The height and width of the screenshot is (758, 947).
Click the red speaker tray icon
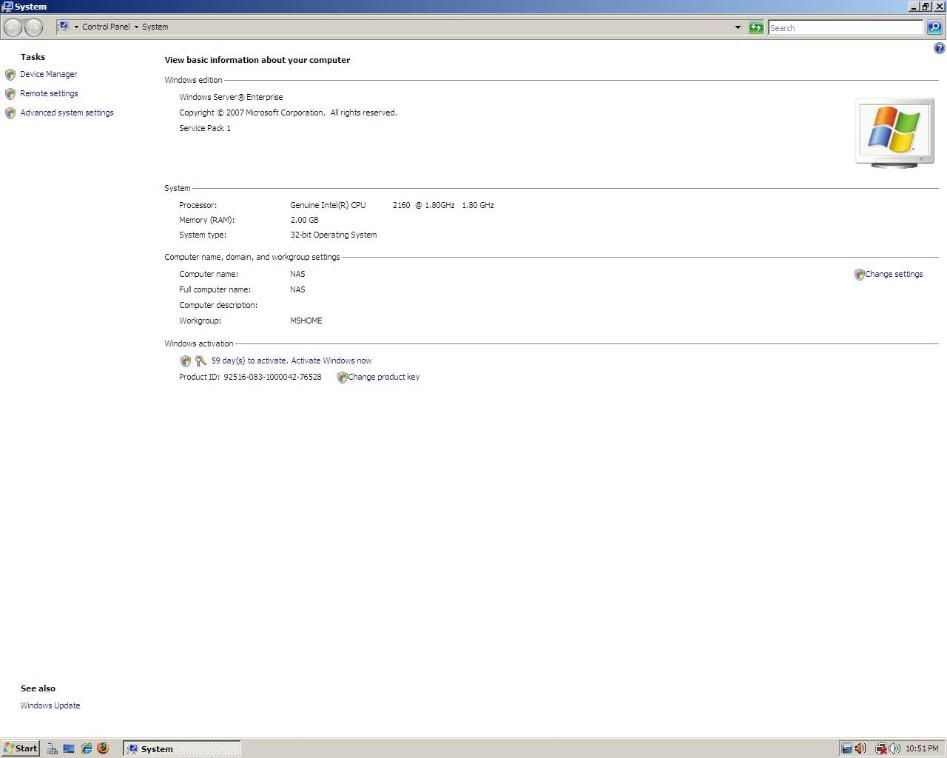pos(861,749)
